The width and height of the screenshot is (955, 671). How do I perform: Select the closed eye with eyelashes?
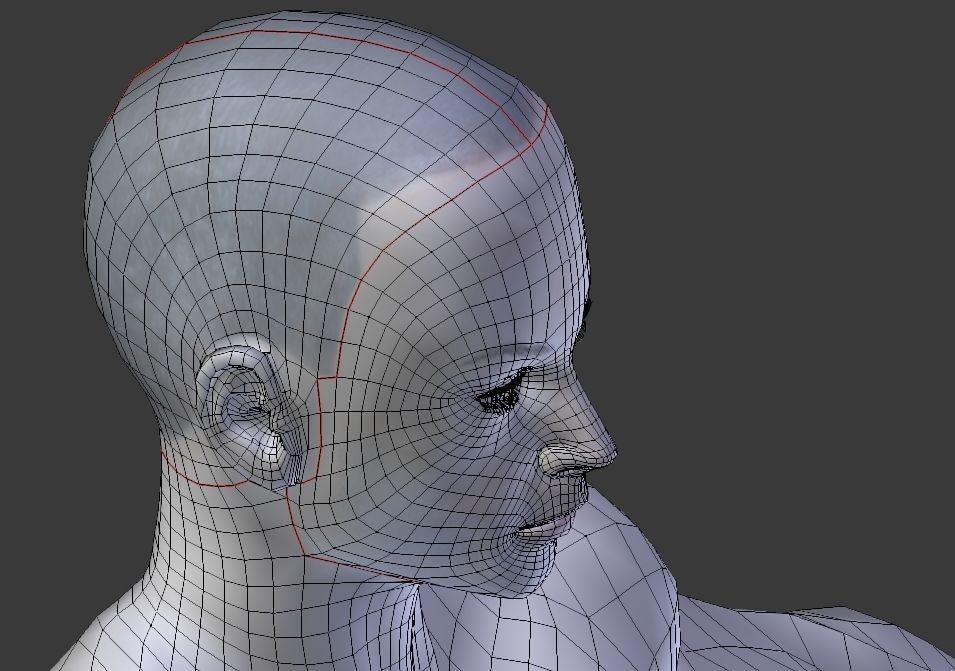503,393
